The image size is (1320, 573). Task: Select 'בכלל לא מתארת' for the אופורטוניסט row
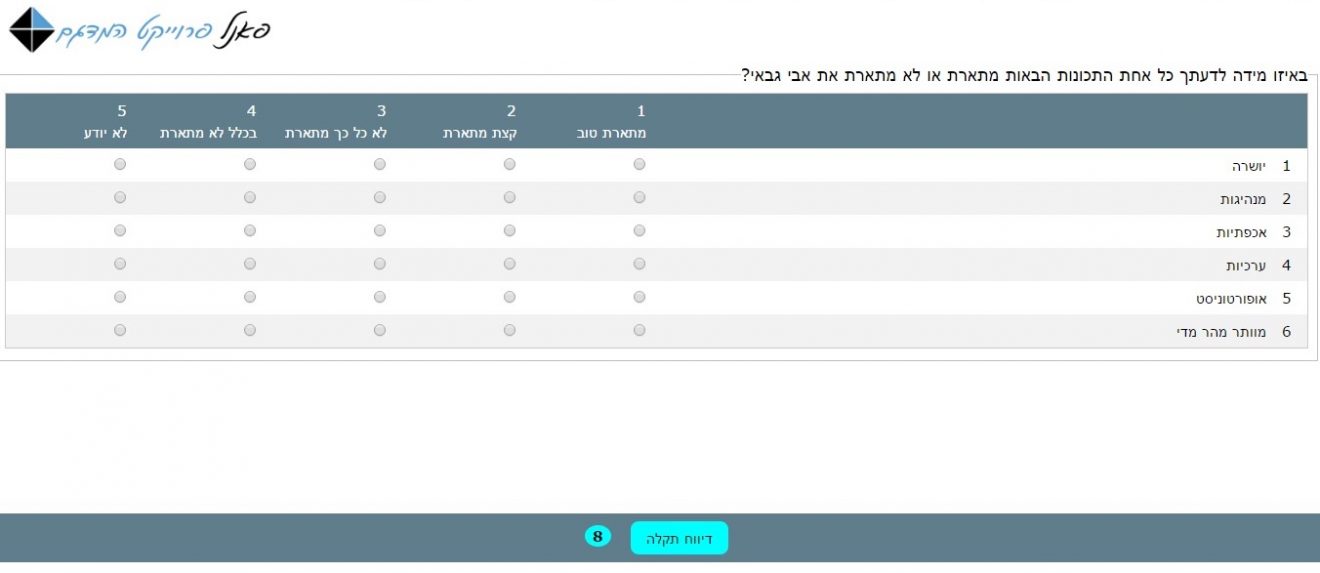click(x=250, y=297)
